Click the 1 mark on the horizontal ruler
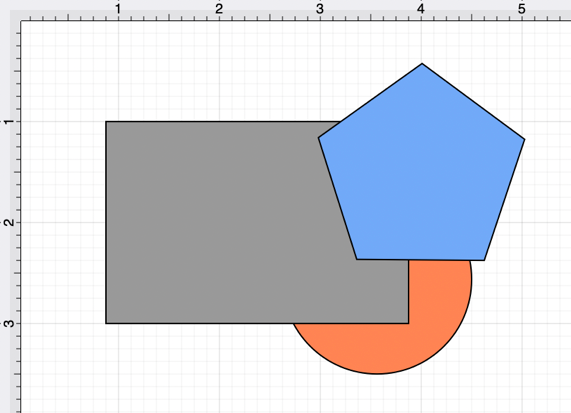 click(x=118, y=9)
